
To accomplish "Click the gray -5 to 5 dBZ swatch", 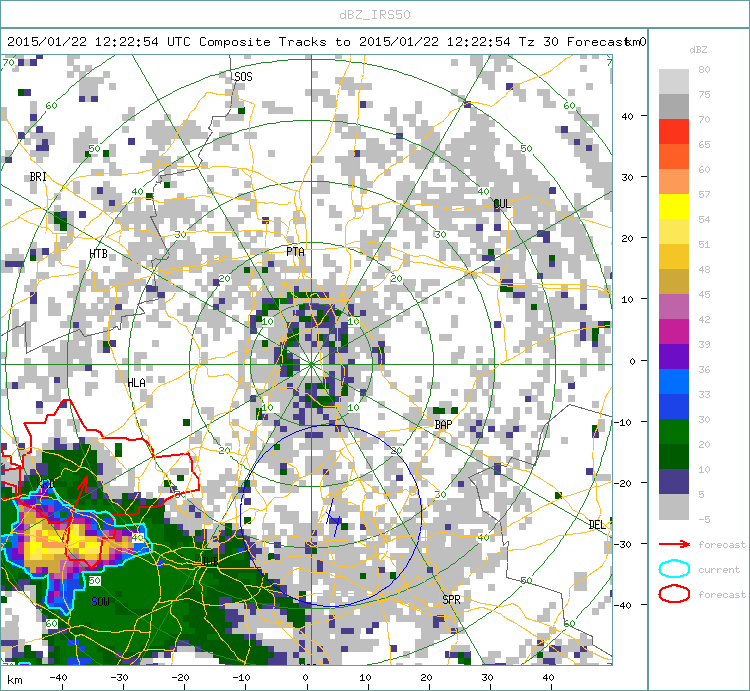I will tap(674, 506).
